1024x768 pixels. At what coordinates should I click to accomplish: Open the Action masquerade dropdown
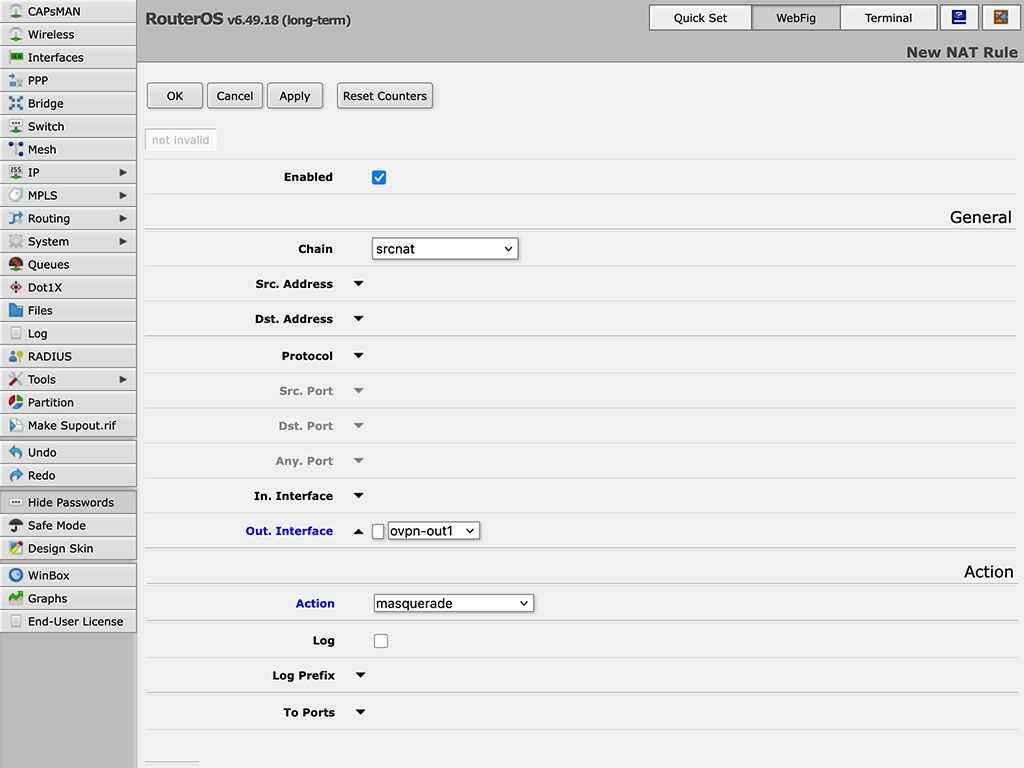452,604
